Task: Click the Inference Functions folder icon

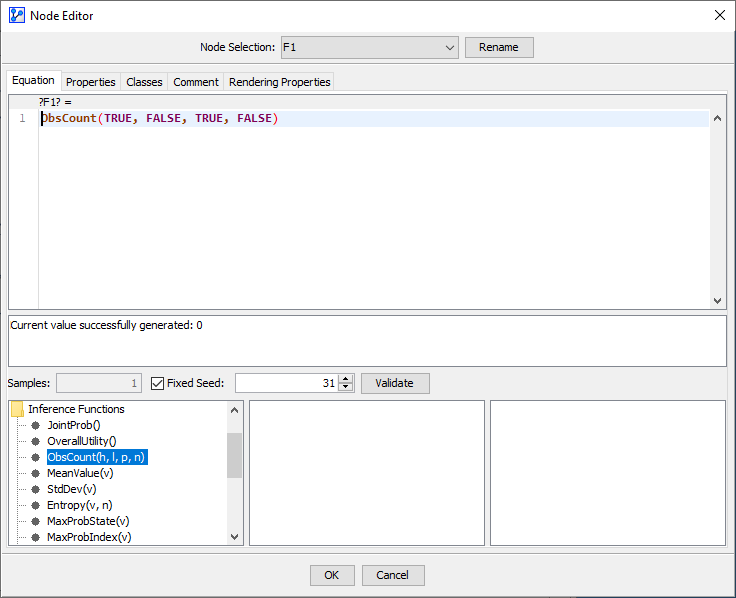Action: click(x=17, y=409)
